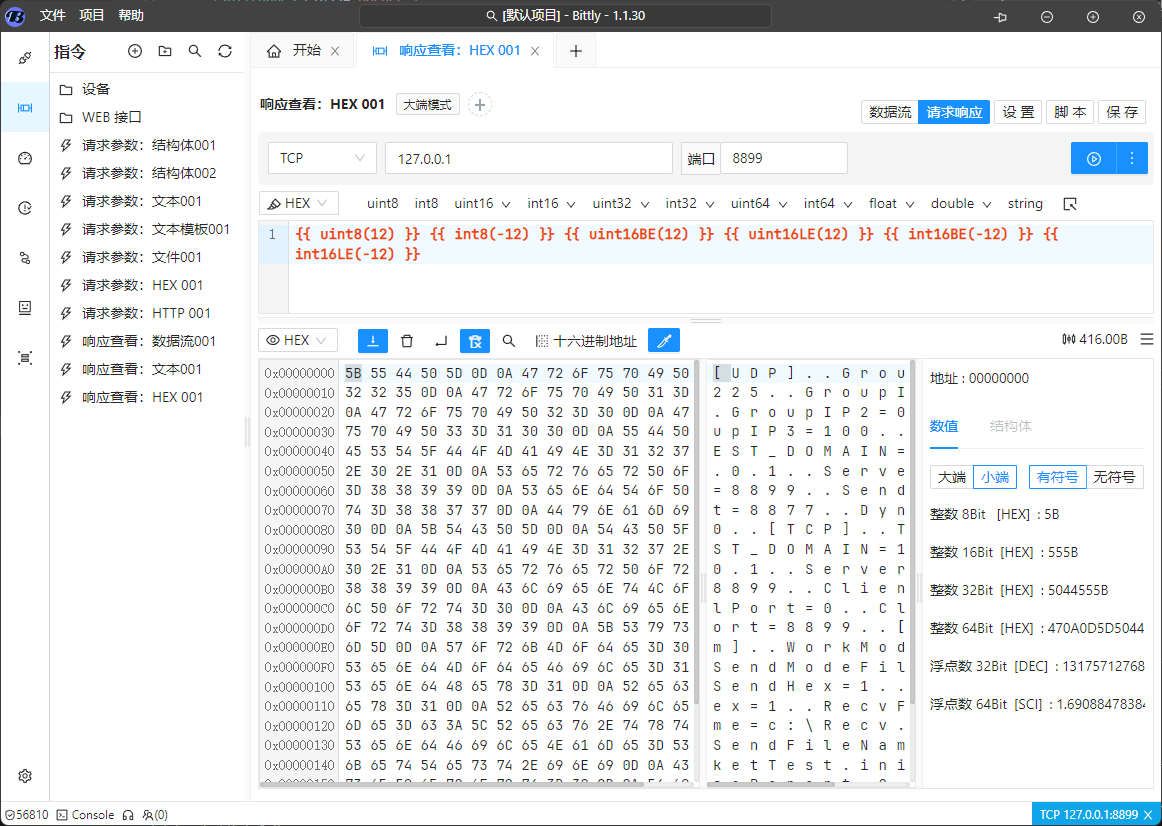This screenshot has width=1162, height=826.
Task: Click the blue highlighter pen icon
Action: pos(663,341)
